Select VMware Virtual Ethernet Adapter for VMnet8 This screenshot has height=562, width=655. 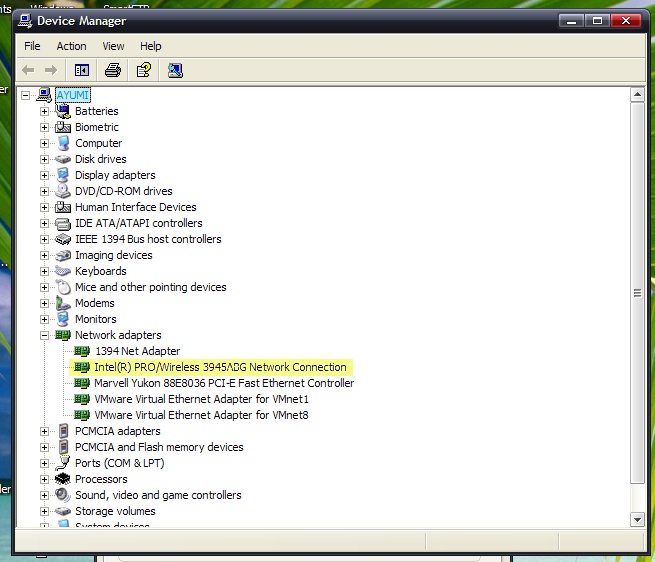click(201, 415)
